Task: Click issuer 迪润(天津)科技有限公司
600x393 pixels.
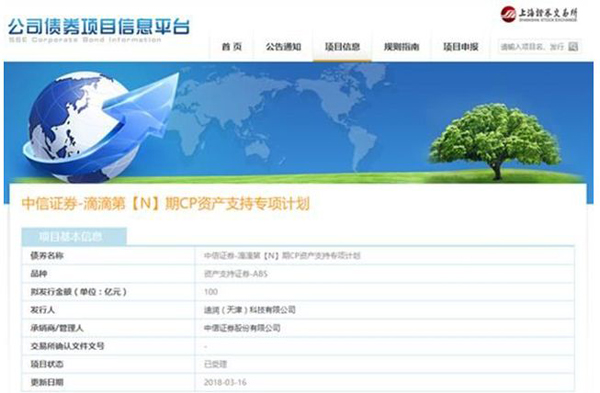Action: coord(249,310)
